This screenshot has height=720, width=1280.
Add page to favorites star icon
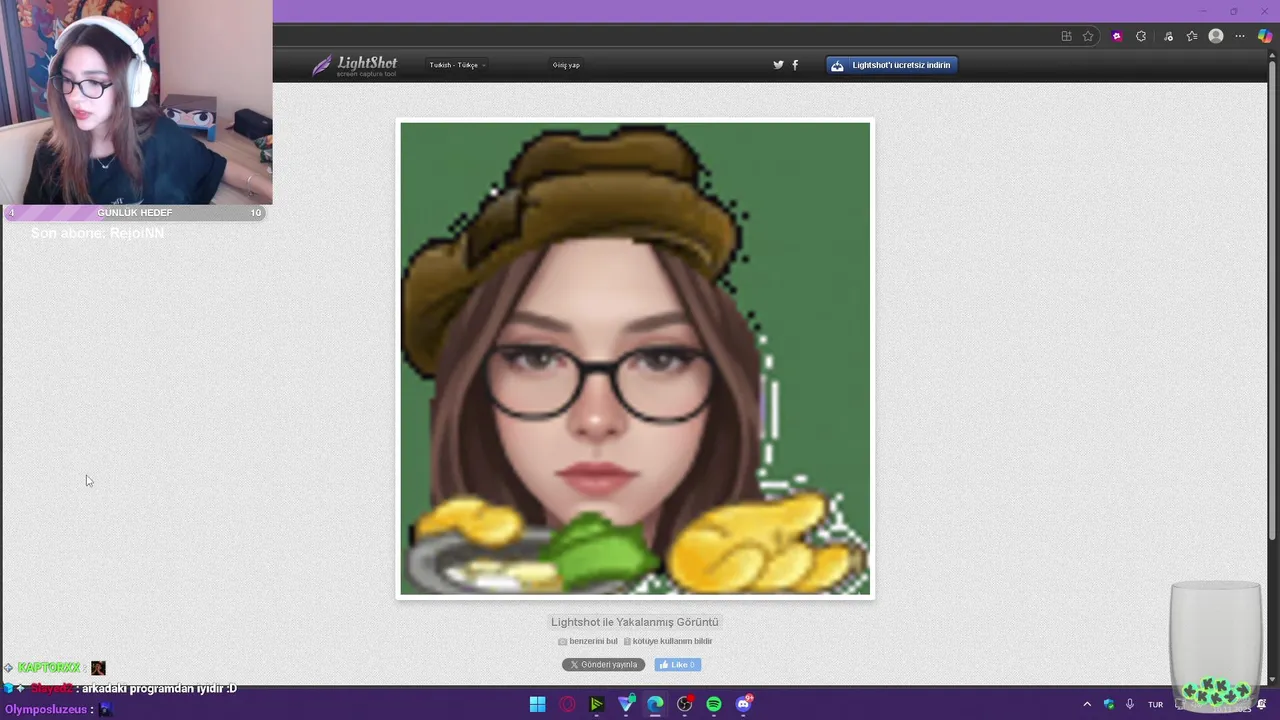(x=1088, y=36)
